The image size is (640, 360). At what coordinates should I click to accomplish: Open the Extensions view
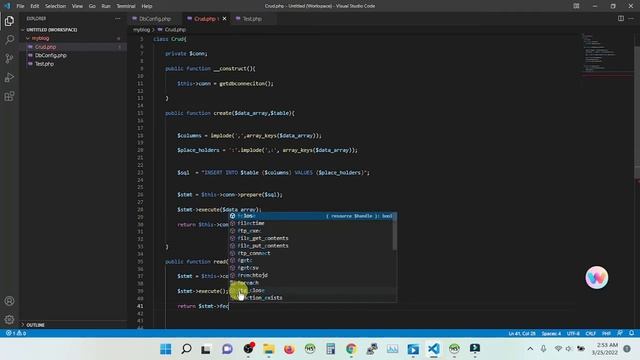tap(9, 96)
